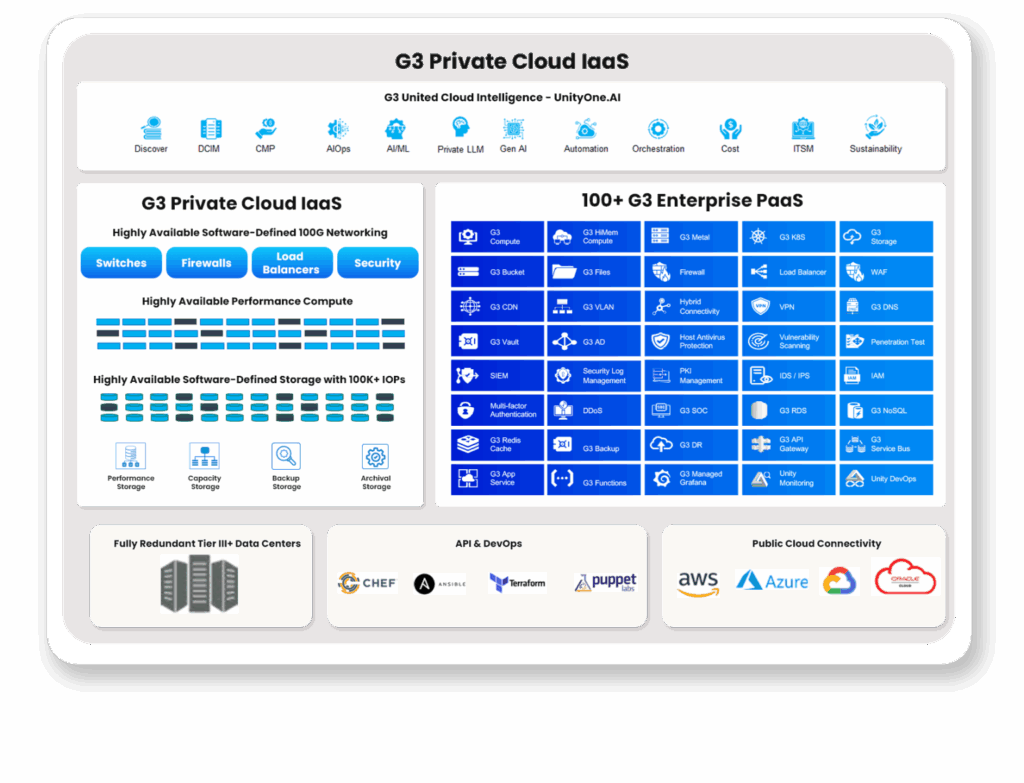Click the Firewalls button
1024x783 pixels.
point(206,263)
